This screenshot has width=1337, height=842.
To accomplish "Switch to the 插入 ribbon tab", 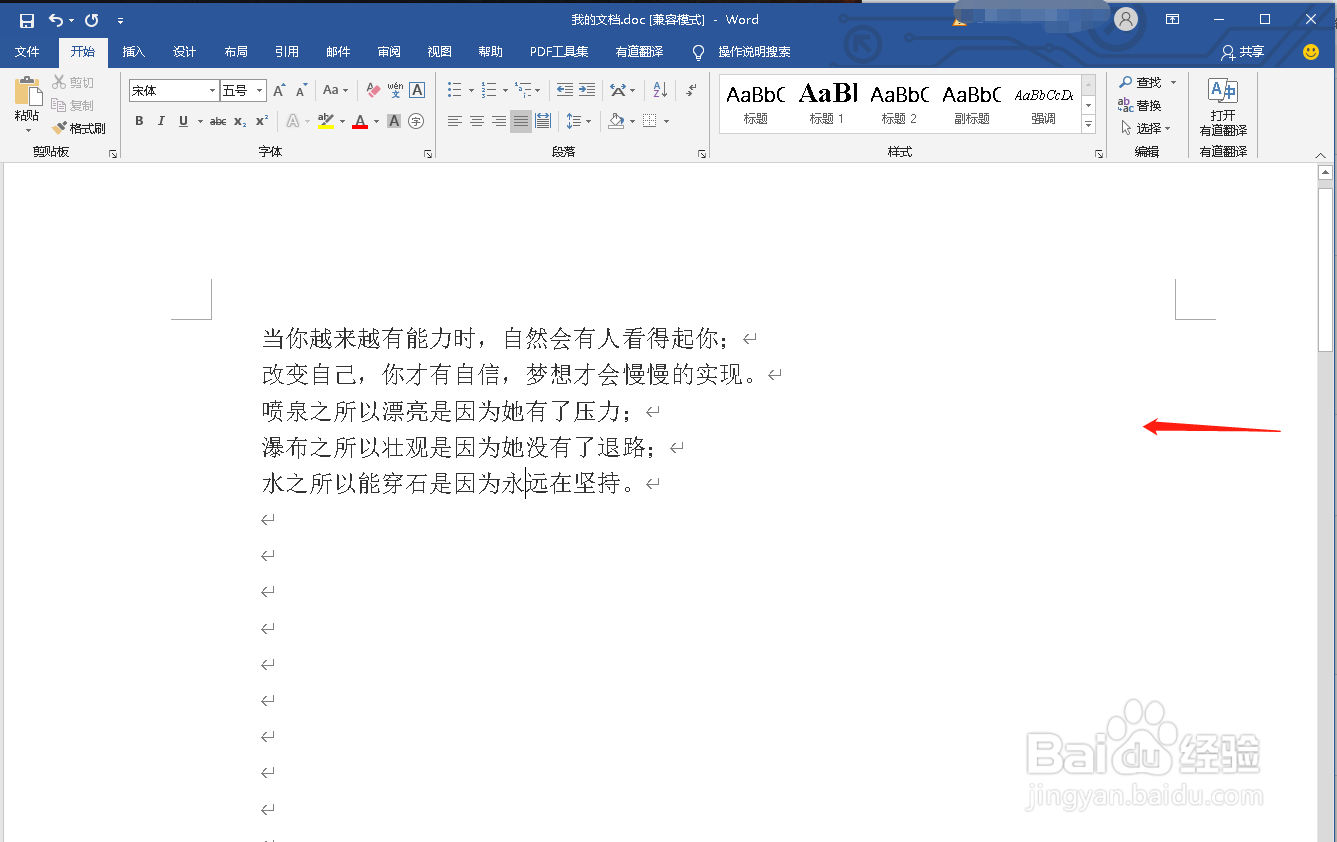I will [x=134, y=52].
